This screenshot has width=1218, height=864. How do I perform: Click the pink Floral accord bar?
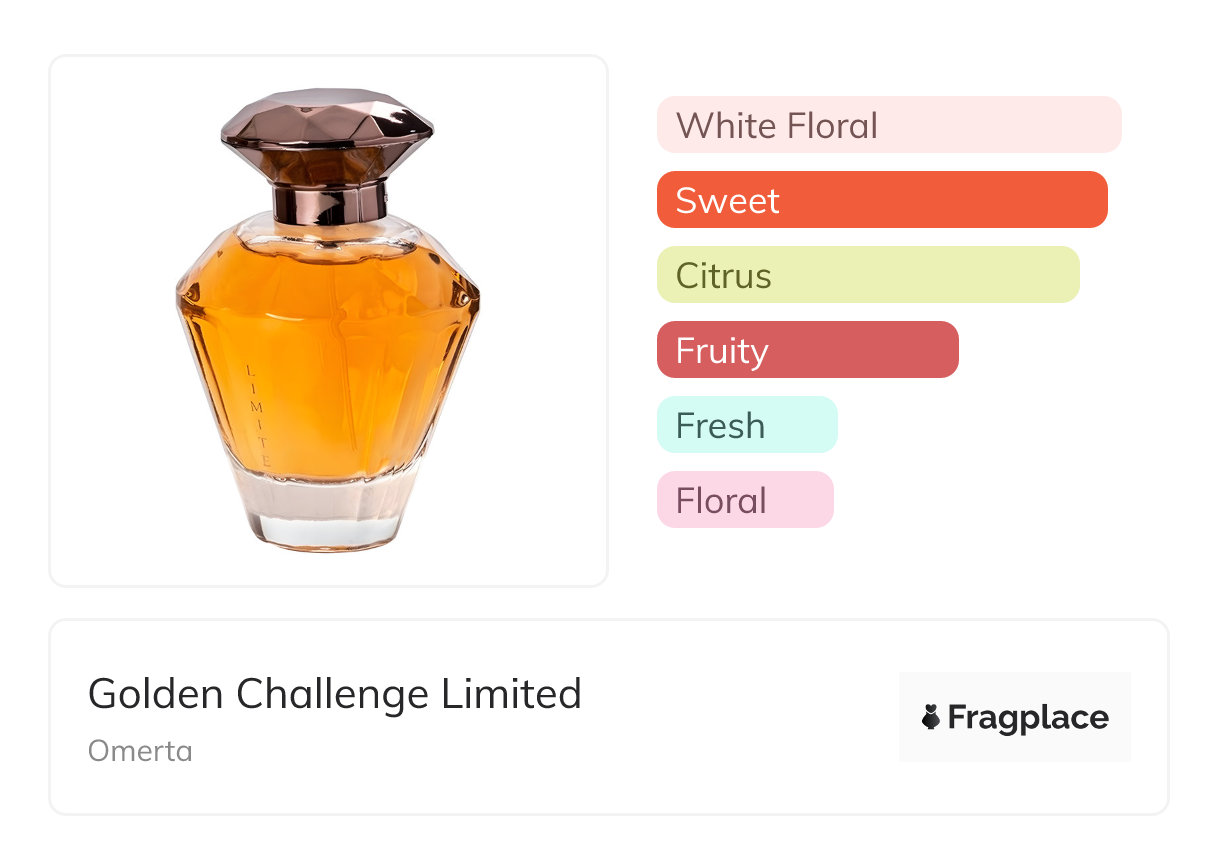pos(744,500)
